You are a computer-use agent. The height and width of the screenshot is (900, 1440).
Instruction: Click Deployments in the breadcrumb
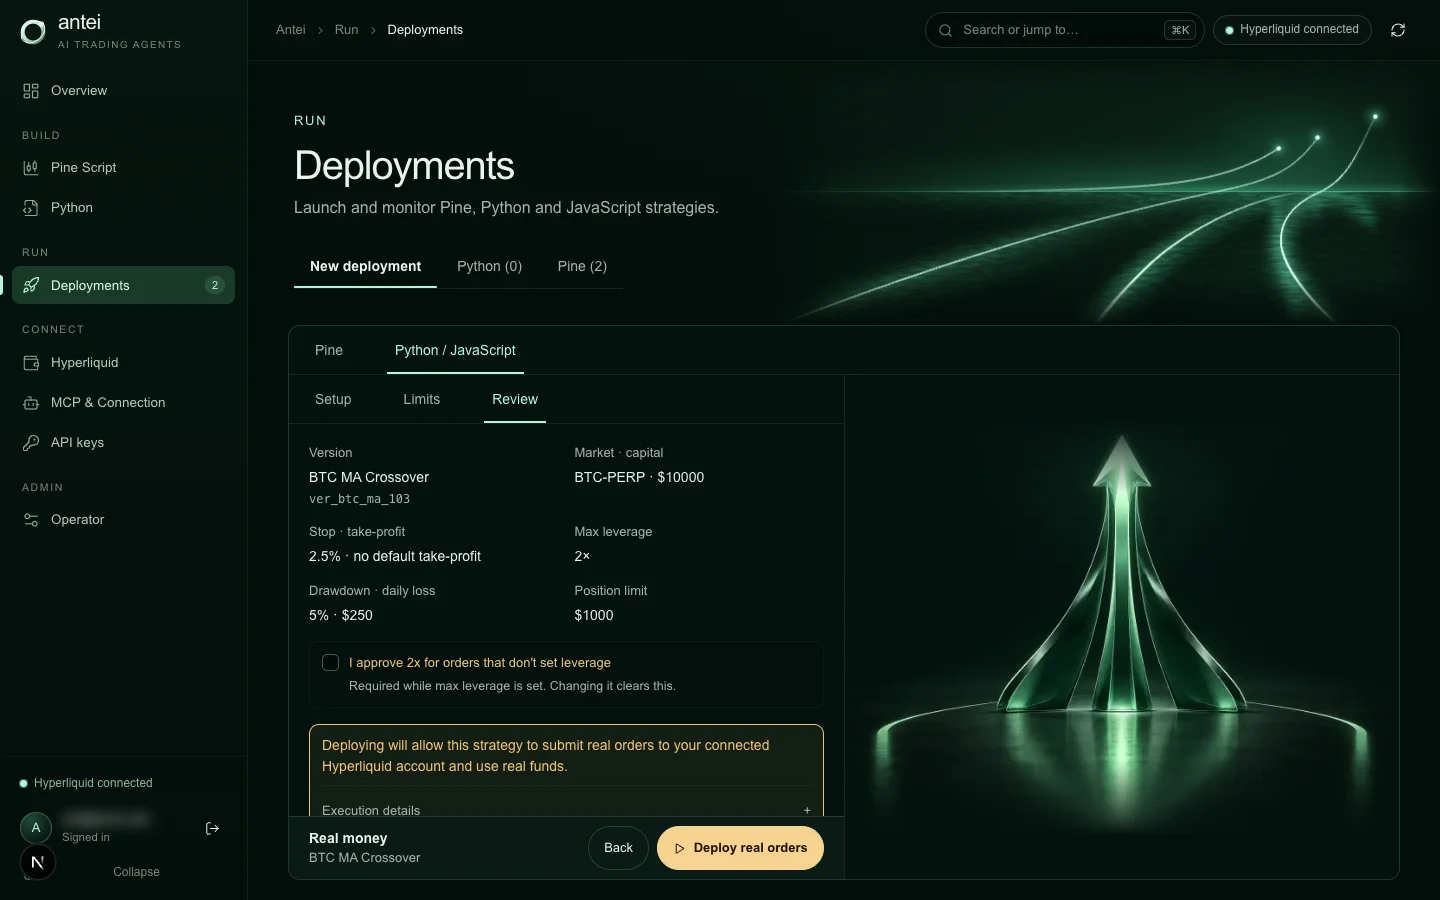(x=425, y=30)
